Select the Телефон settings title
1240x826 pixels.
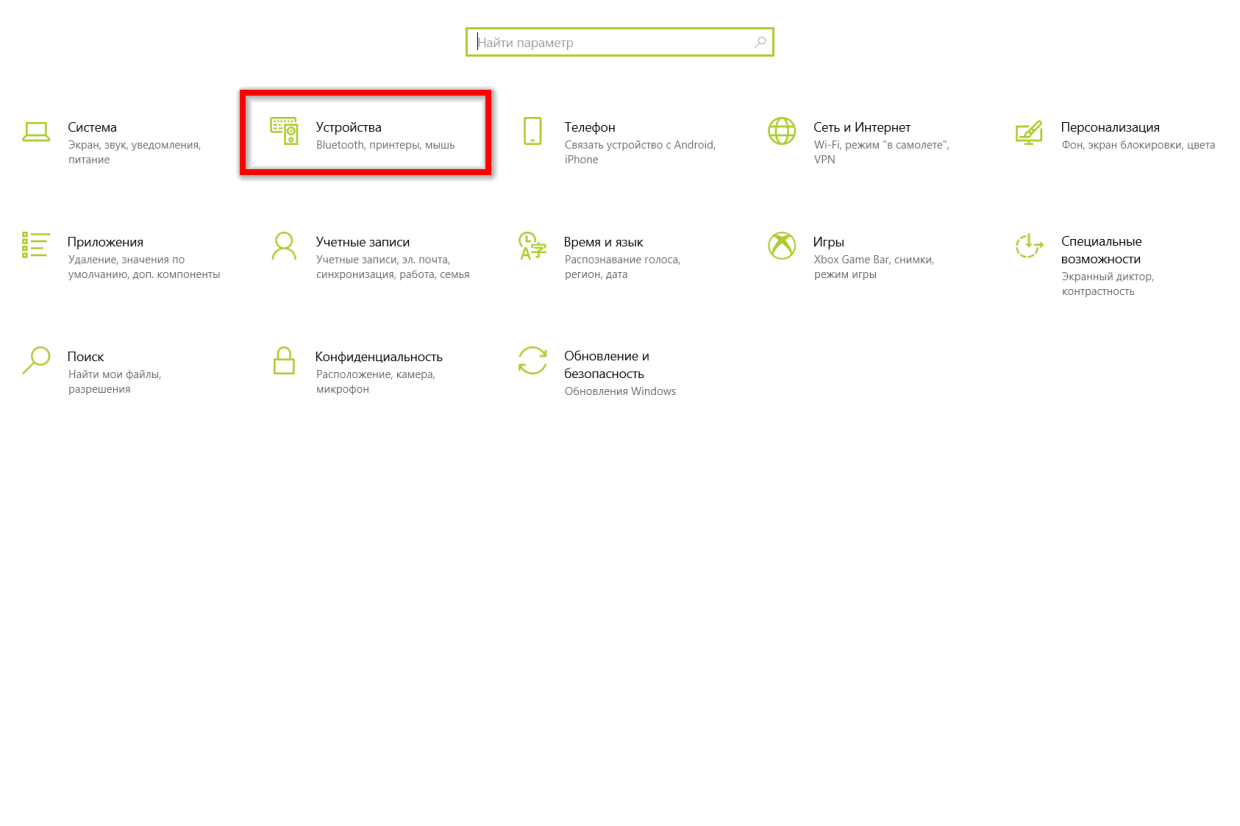coord(590,127)
